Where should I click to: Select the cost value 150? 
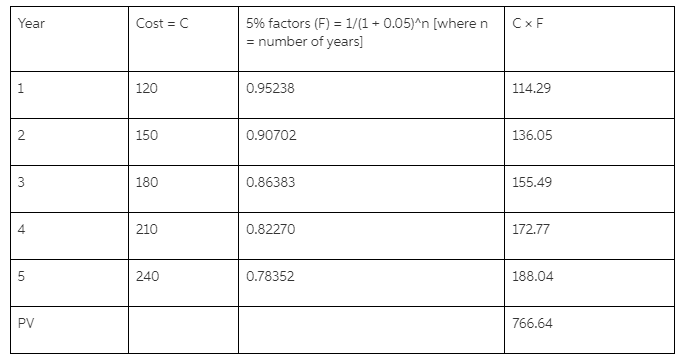click(147, 135)
